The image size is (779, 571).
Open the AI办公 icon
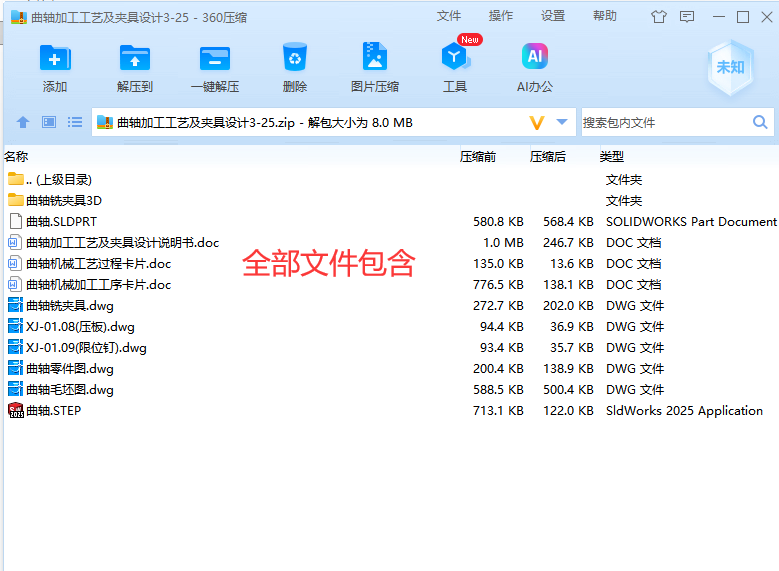point(535,56)
